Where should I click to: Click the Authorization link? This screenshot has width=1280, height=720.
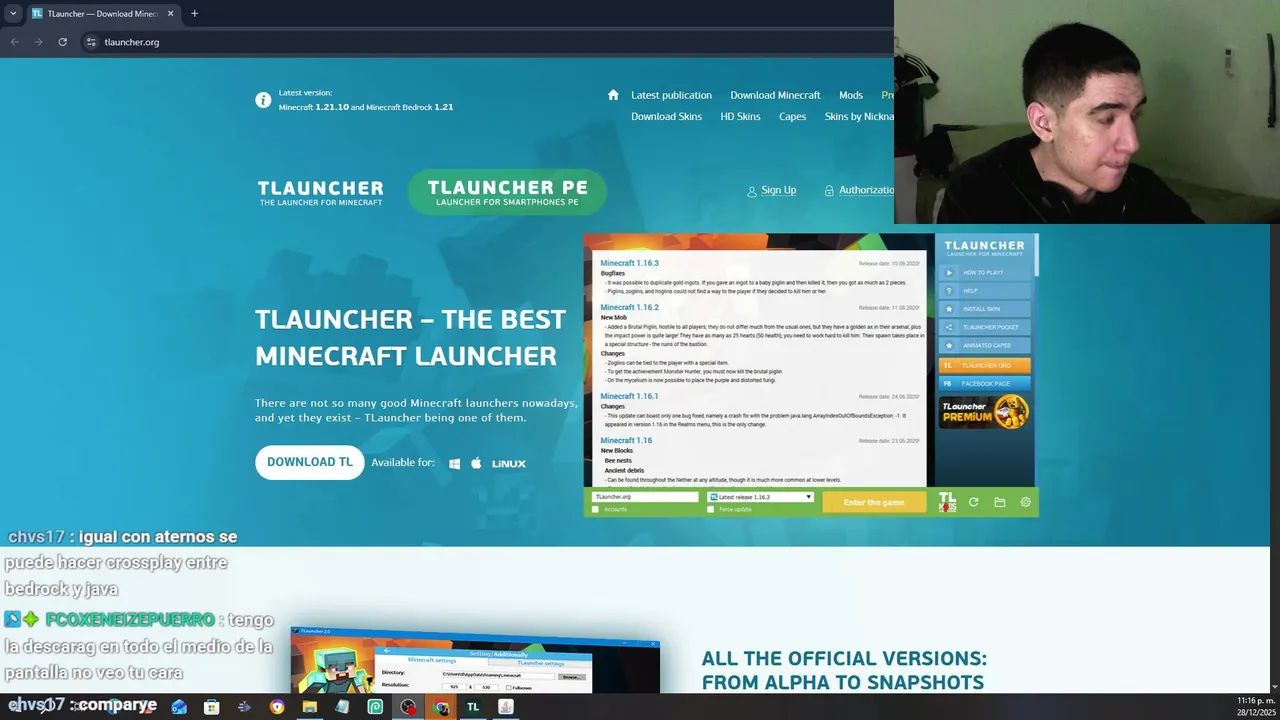866,190
